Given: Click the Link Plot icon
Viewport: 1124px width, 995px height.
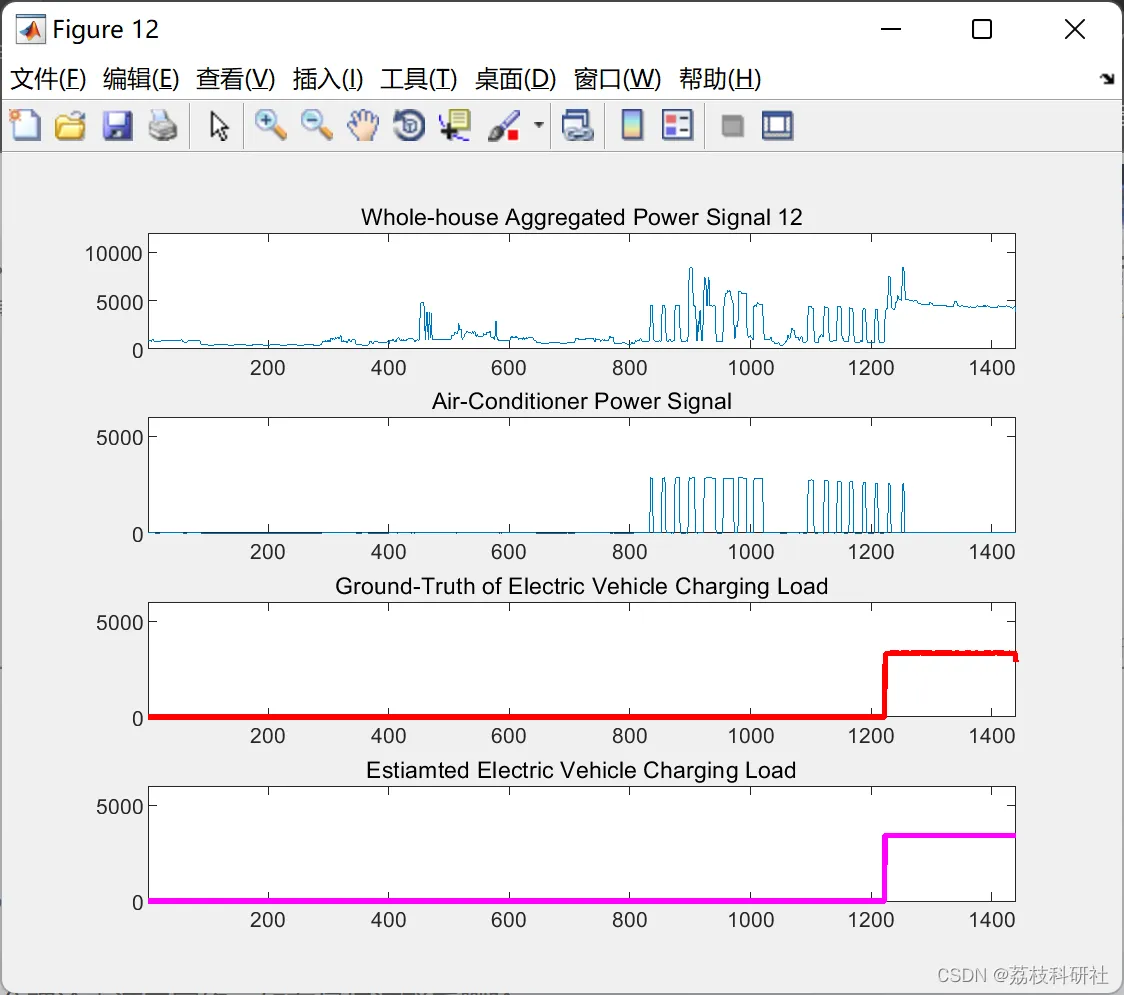Looking at the screenshot, I should tap(578, 125).
